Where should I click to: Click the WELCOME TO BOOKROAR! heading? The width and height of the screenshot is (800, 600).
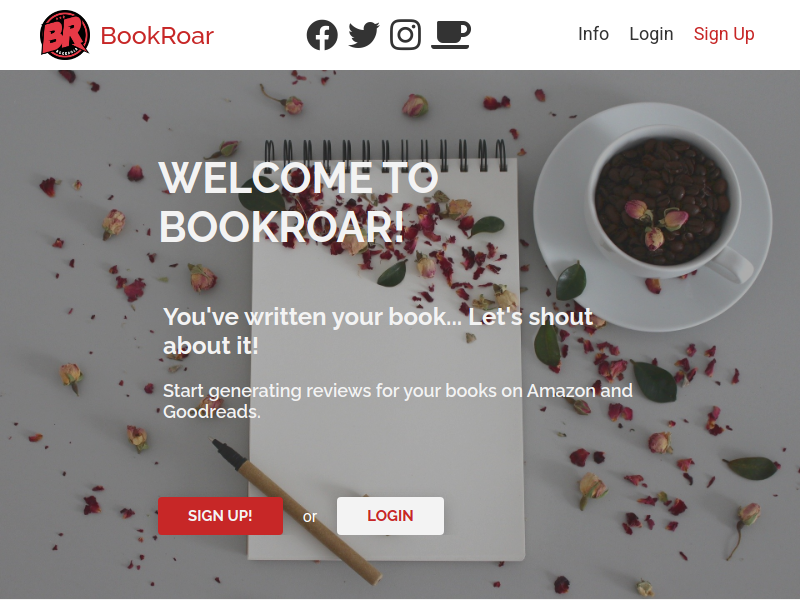(x=299, y=202)
